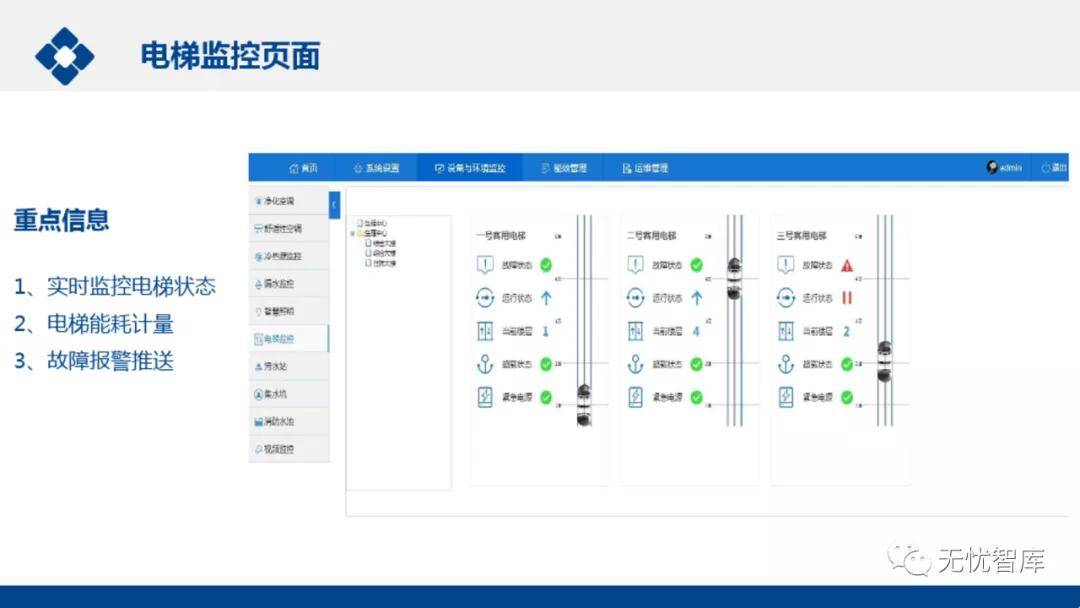This screenshot has height=608, width=1080.
Task: Switch to the 系统设置 tab
Action: 376,168
